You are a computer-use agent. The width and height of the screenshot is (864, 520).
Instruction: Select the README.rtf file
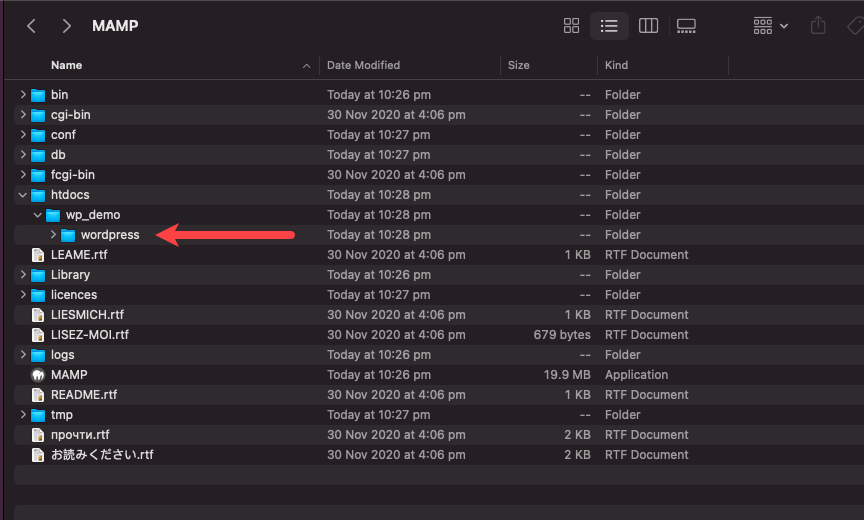coord(84,395)
